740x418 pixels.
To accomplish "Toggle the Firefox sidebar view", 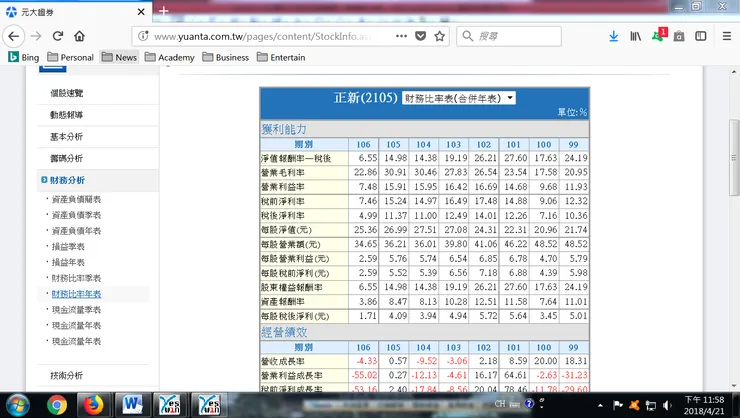I will (x=701, y=36).
